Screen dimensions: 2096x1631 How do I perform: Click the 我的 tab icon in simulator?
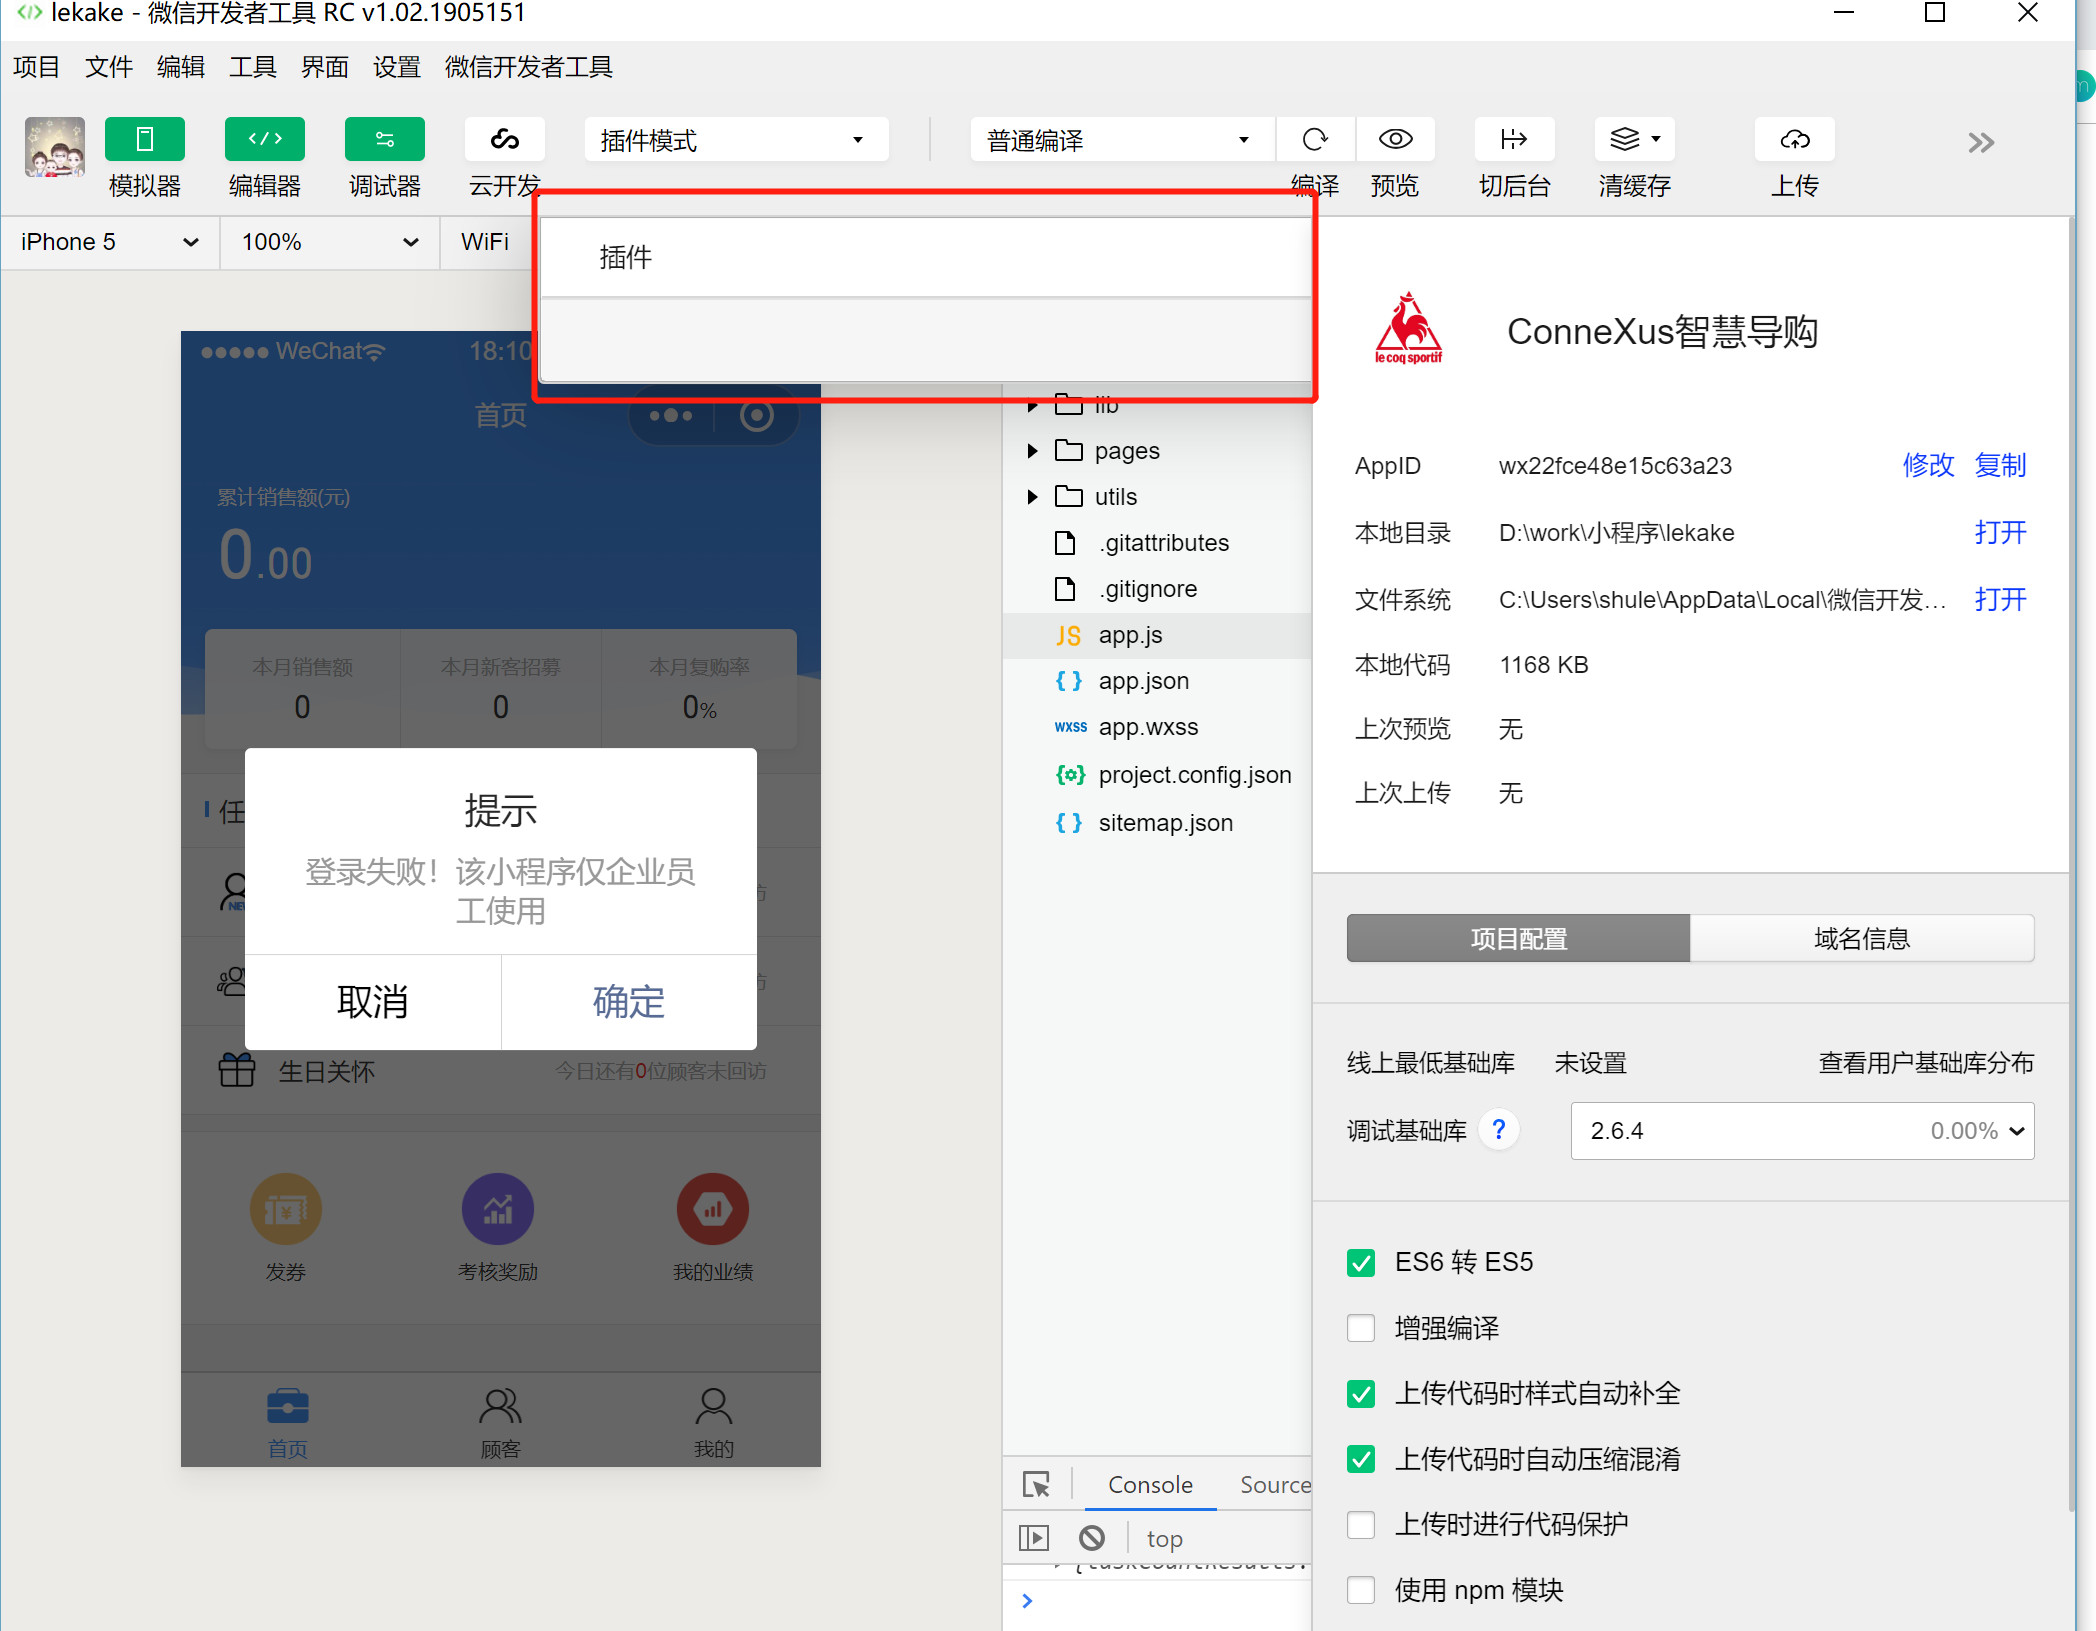pyautogui.click(x=713, y=1406)
